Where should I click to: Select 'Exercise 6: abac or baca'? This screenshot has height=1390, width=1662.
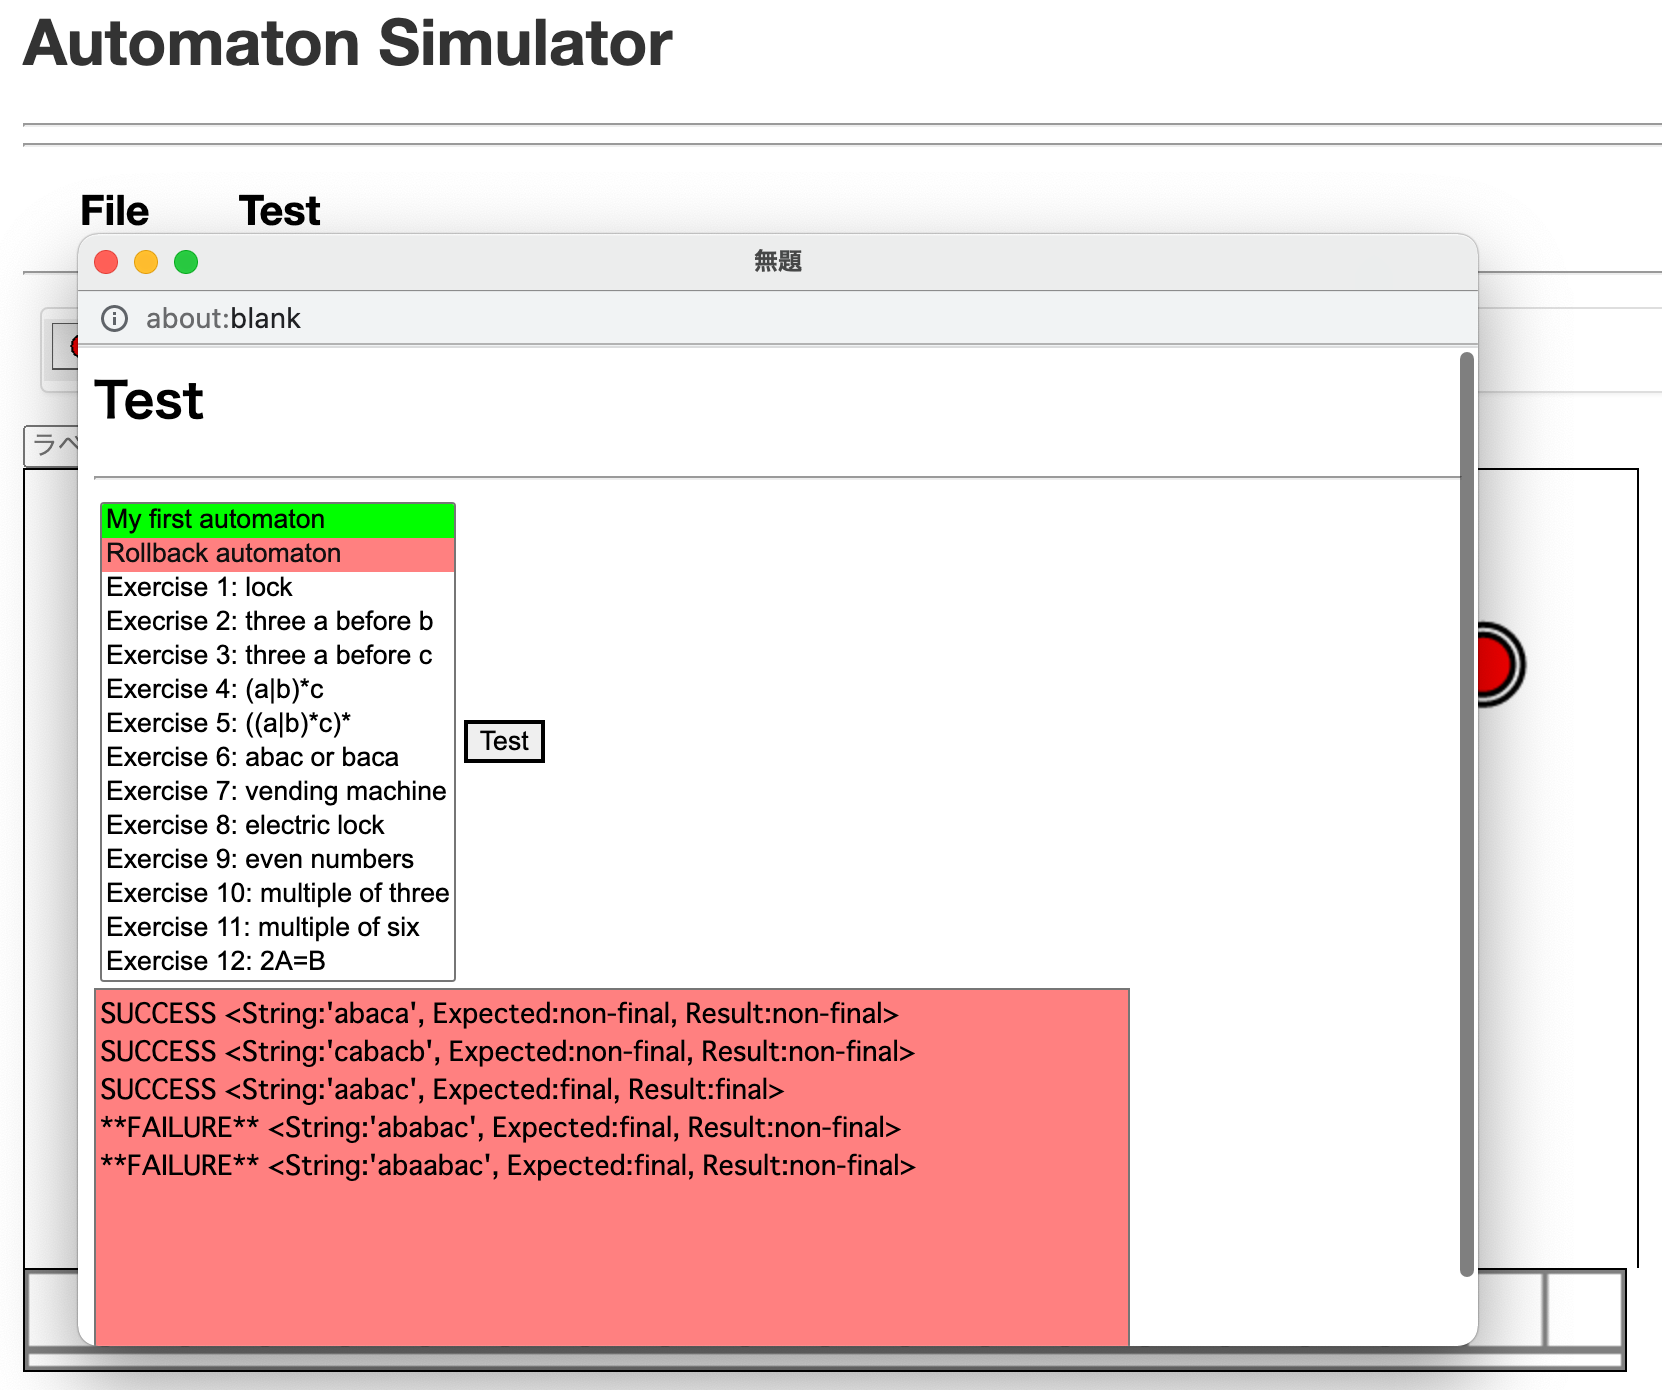(277, 758)
